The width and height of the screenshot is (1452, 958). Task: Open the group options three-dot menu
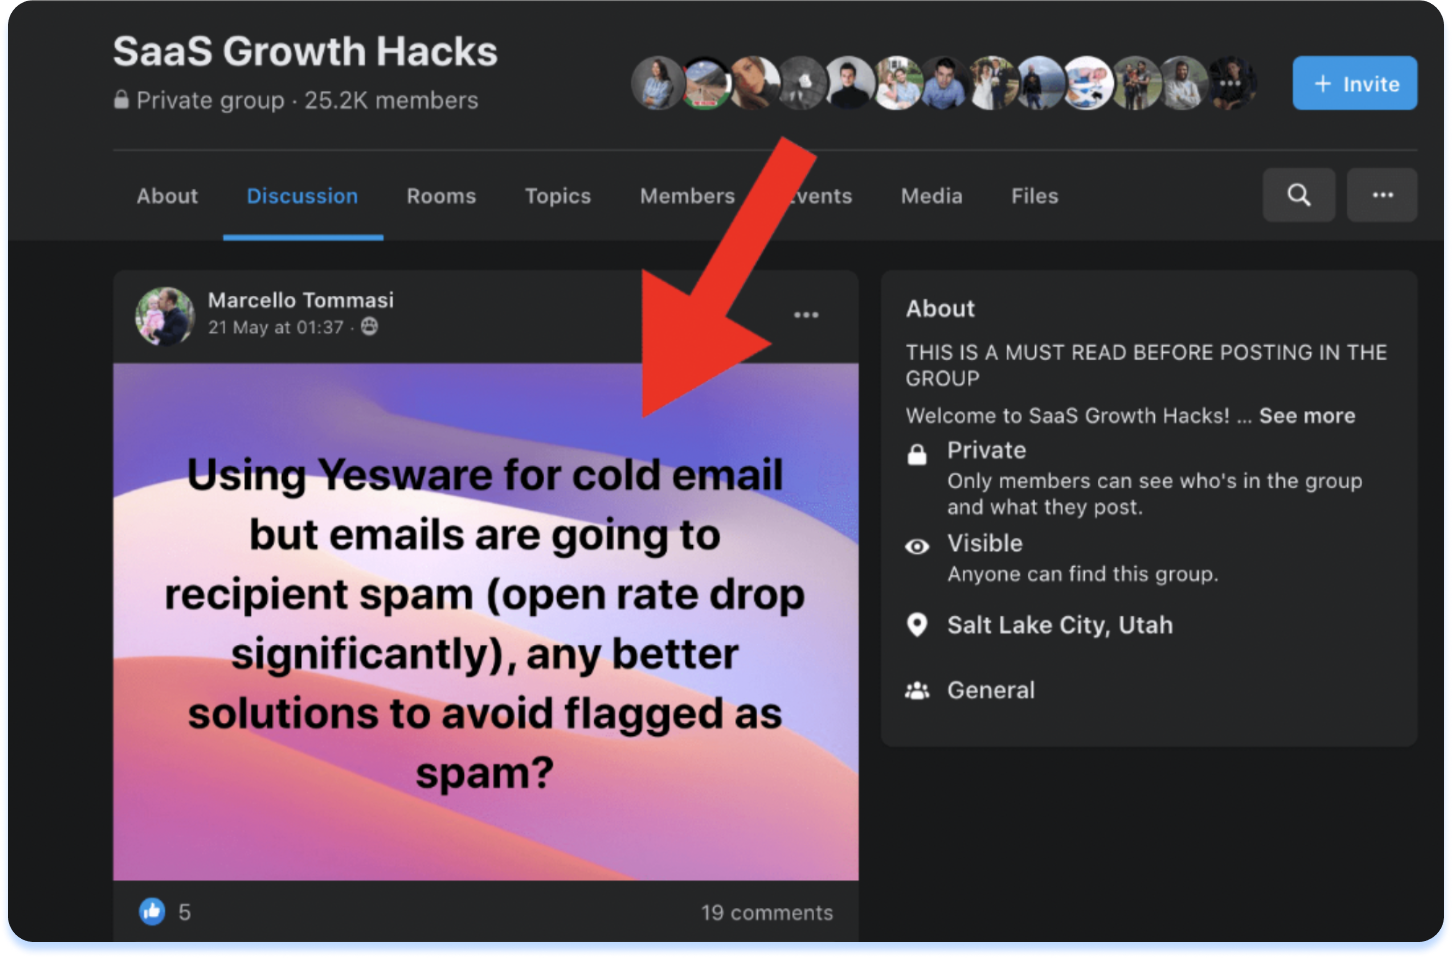pyautogui.click(x=1382, y=195)
